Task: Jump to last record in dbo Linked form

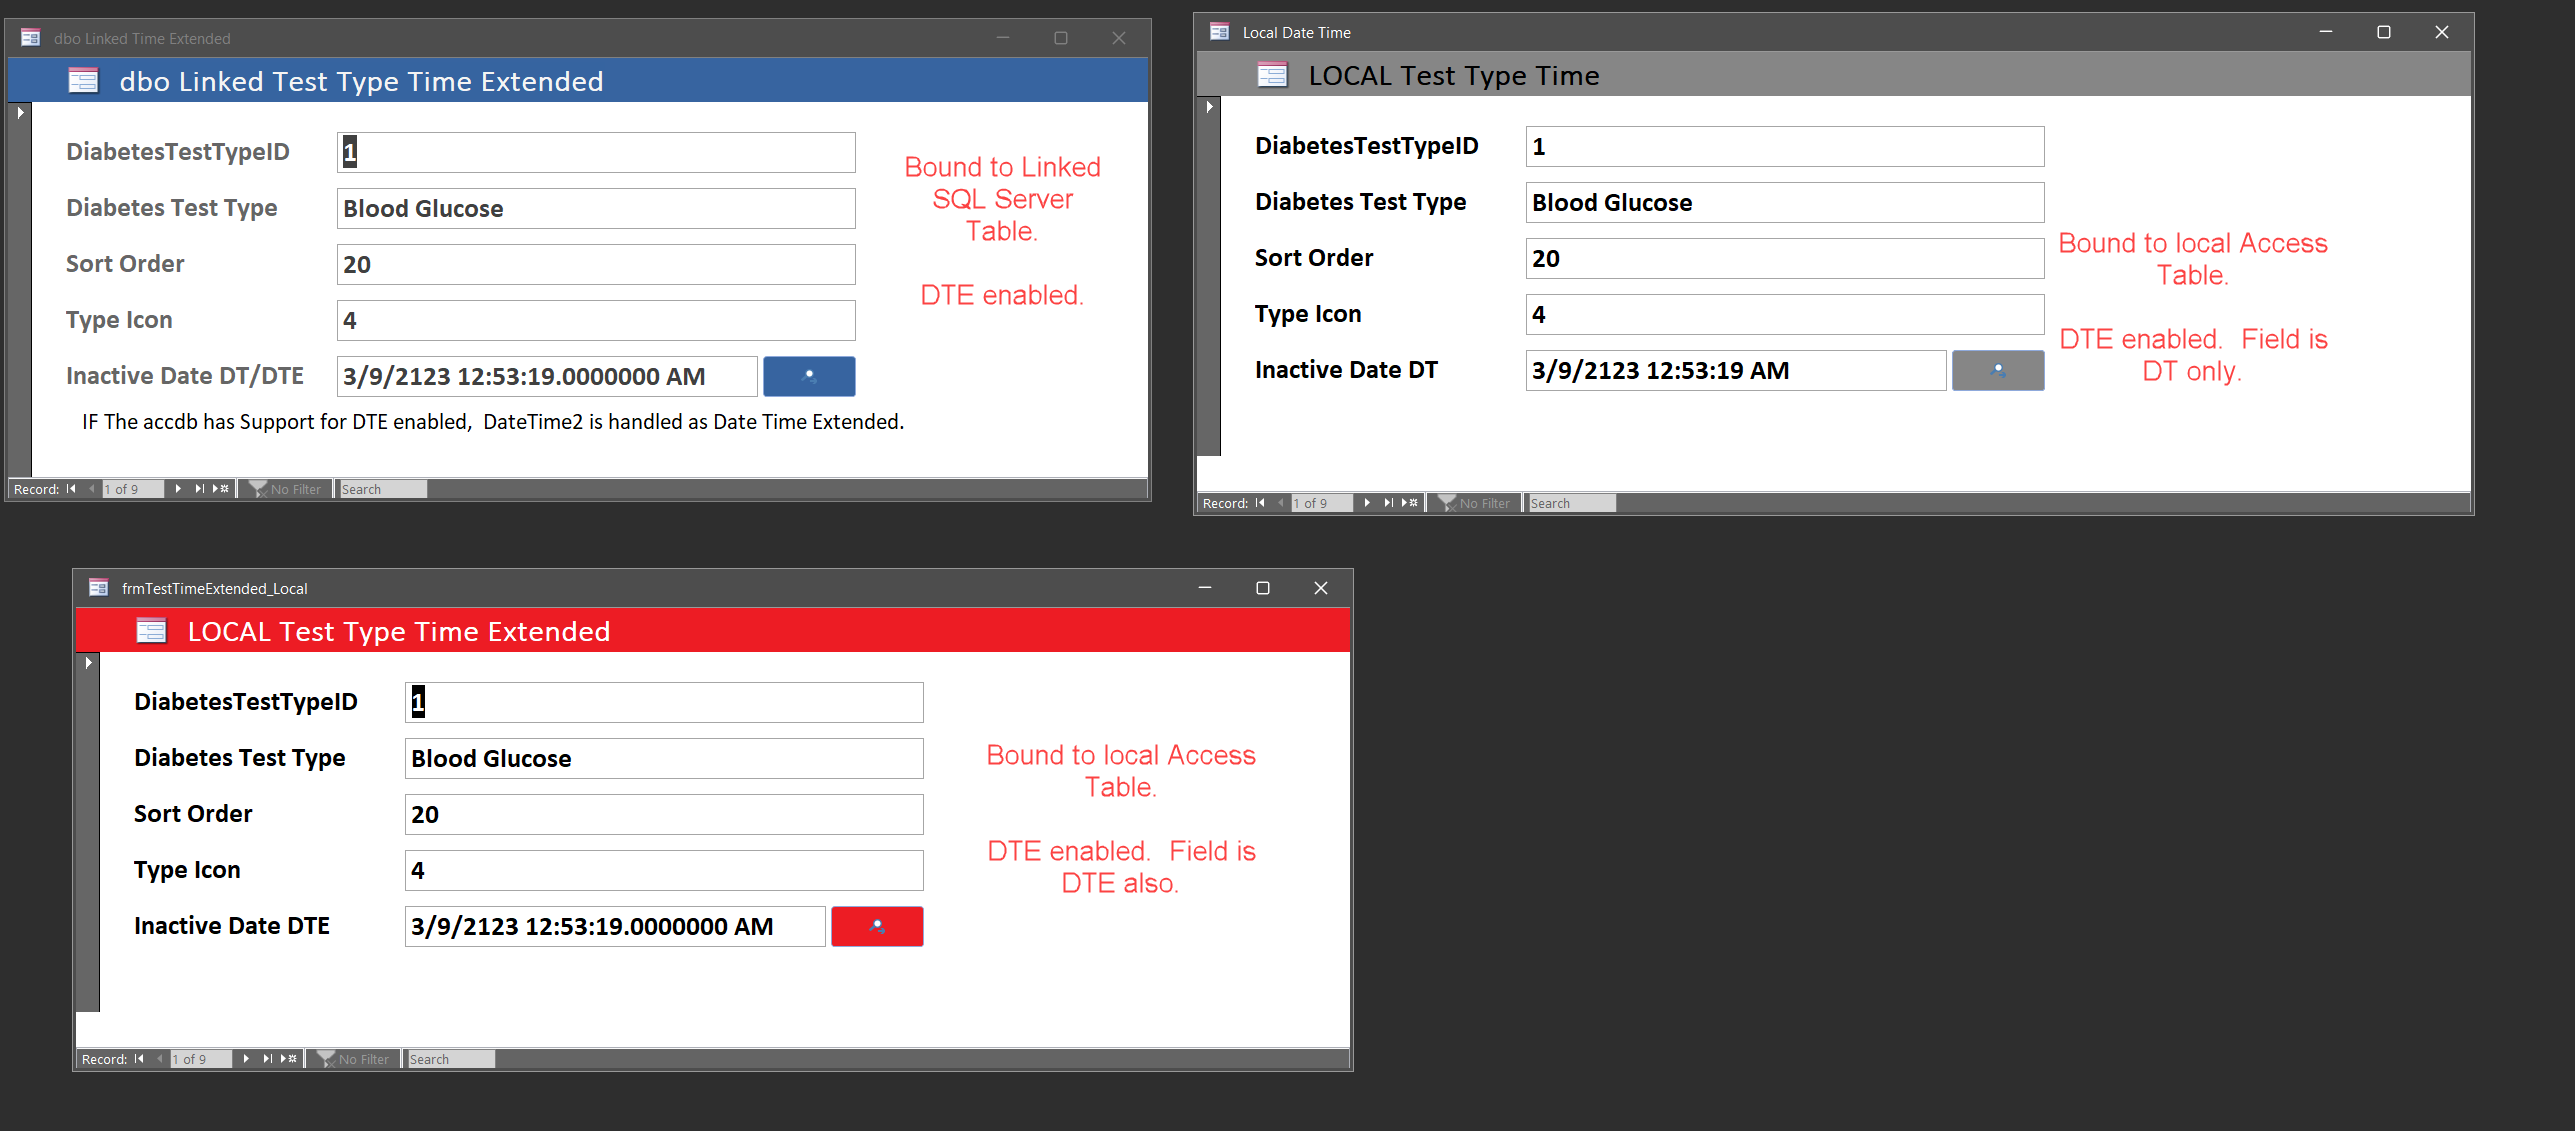Action: click(199, 489)
